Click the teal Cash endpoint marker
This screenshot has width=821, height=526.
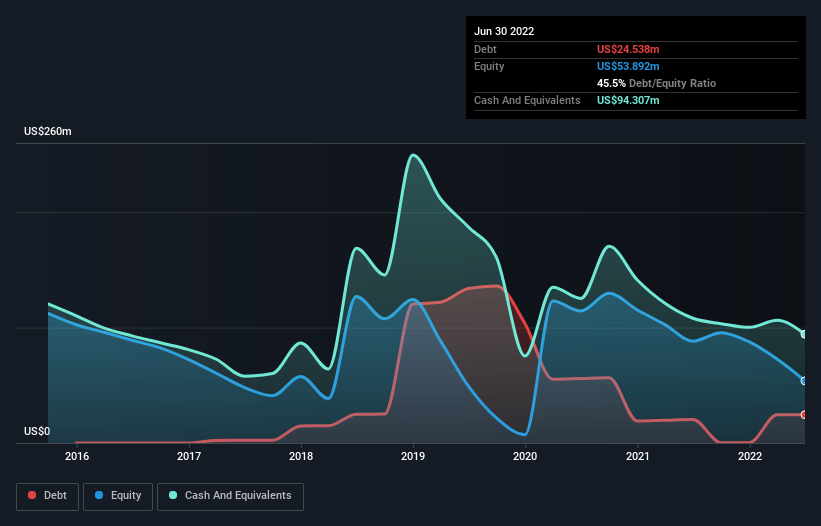coord(804,334)
